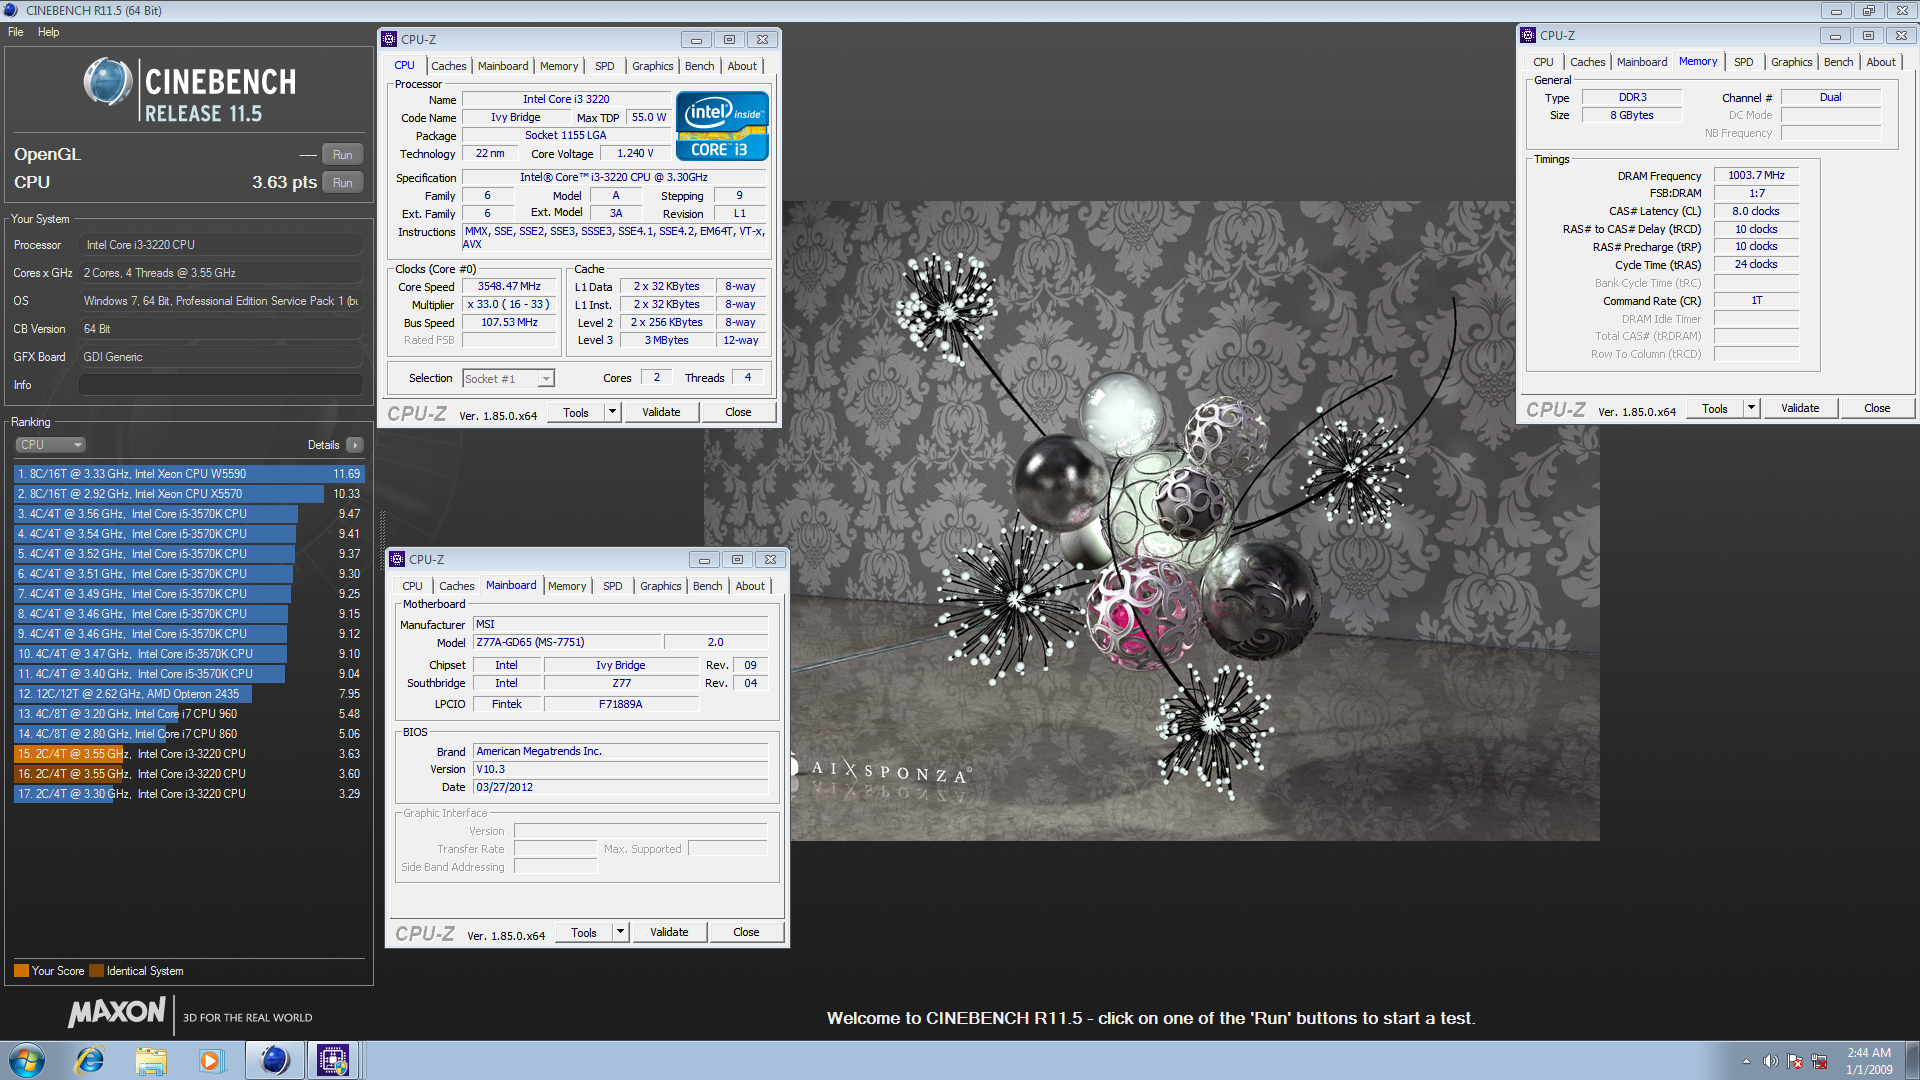Image resolution: width=1920 pixels, height=1080 pixels.
Task: Click Validate in Mainboard window
Action: pos(669,932)
